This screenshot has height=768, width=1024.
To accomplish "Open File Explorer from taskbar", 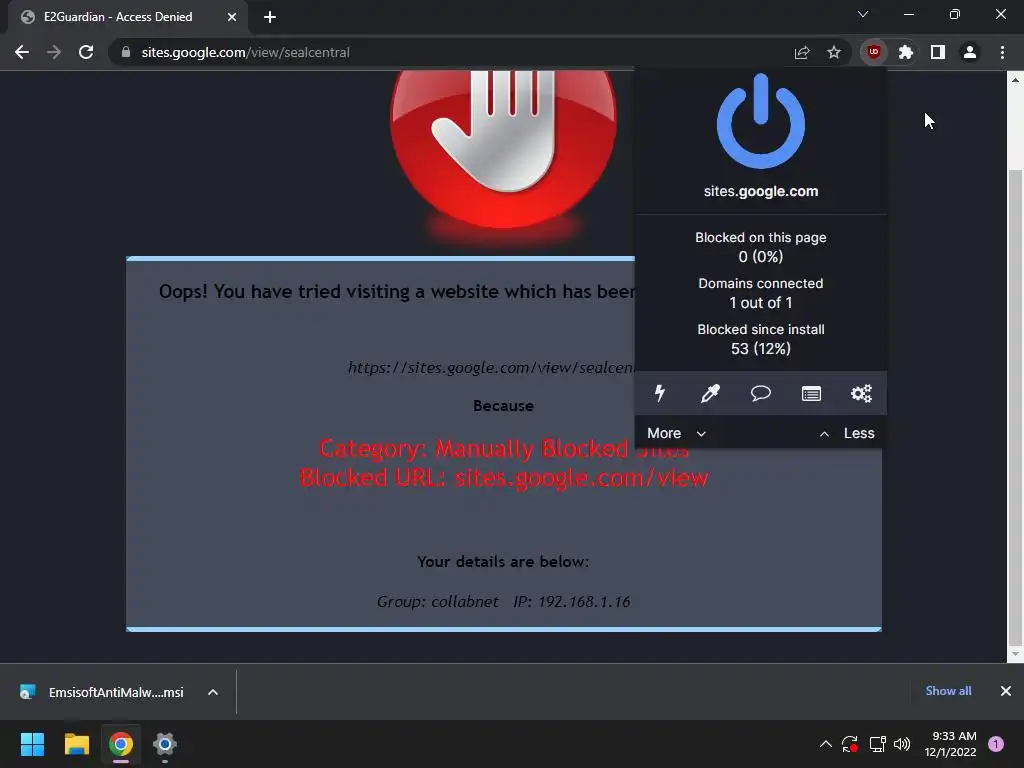I will (76, 744).
